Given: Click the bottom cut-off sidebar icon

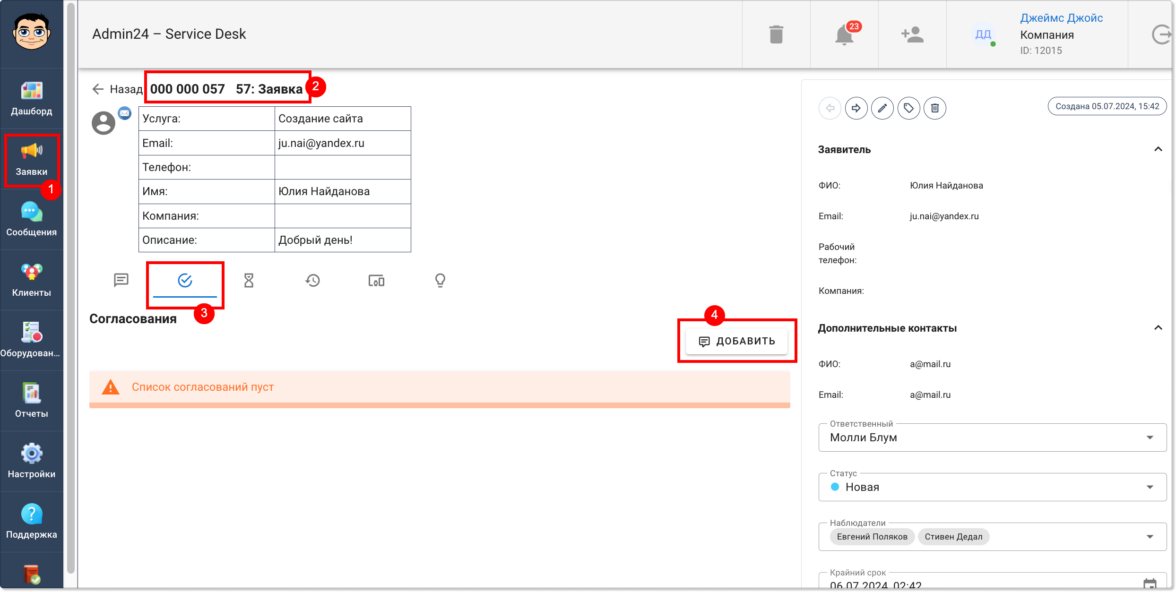Looking at the screenshot, I should pos(32,574).
